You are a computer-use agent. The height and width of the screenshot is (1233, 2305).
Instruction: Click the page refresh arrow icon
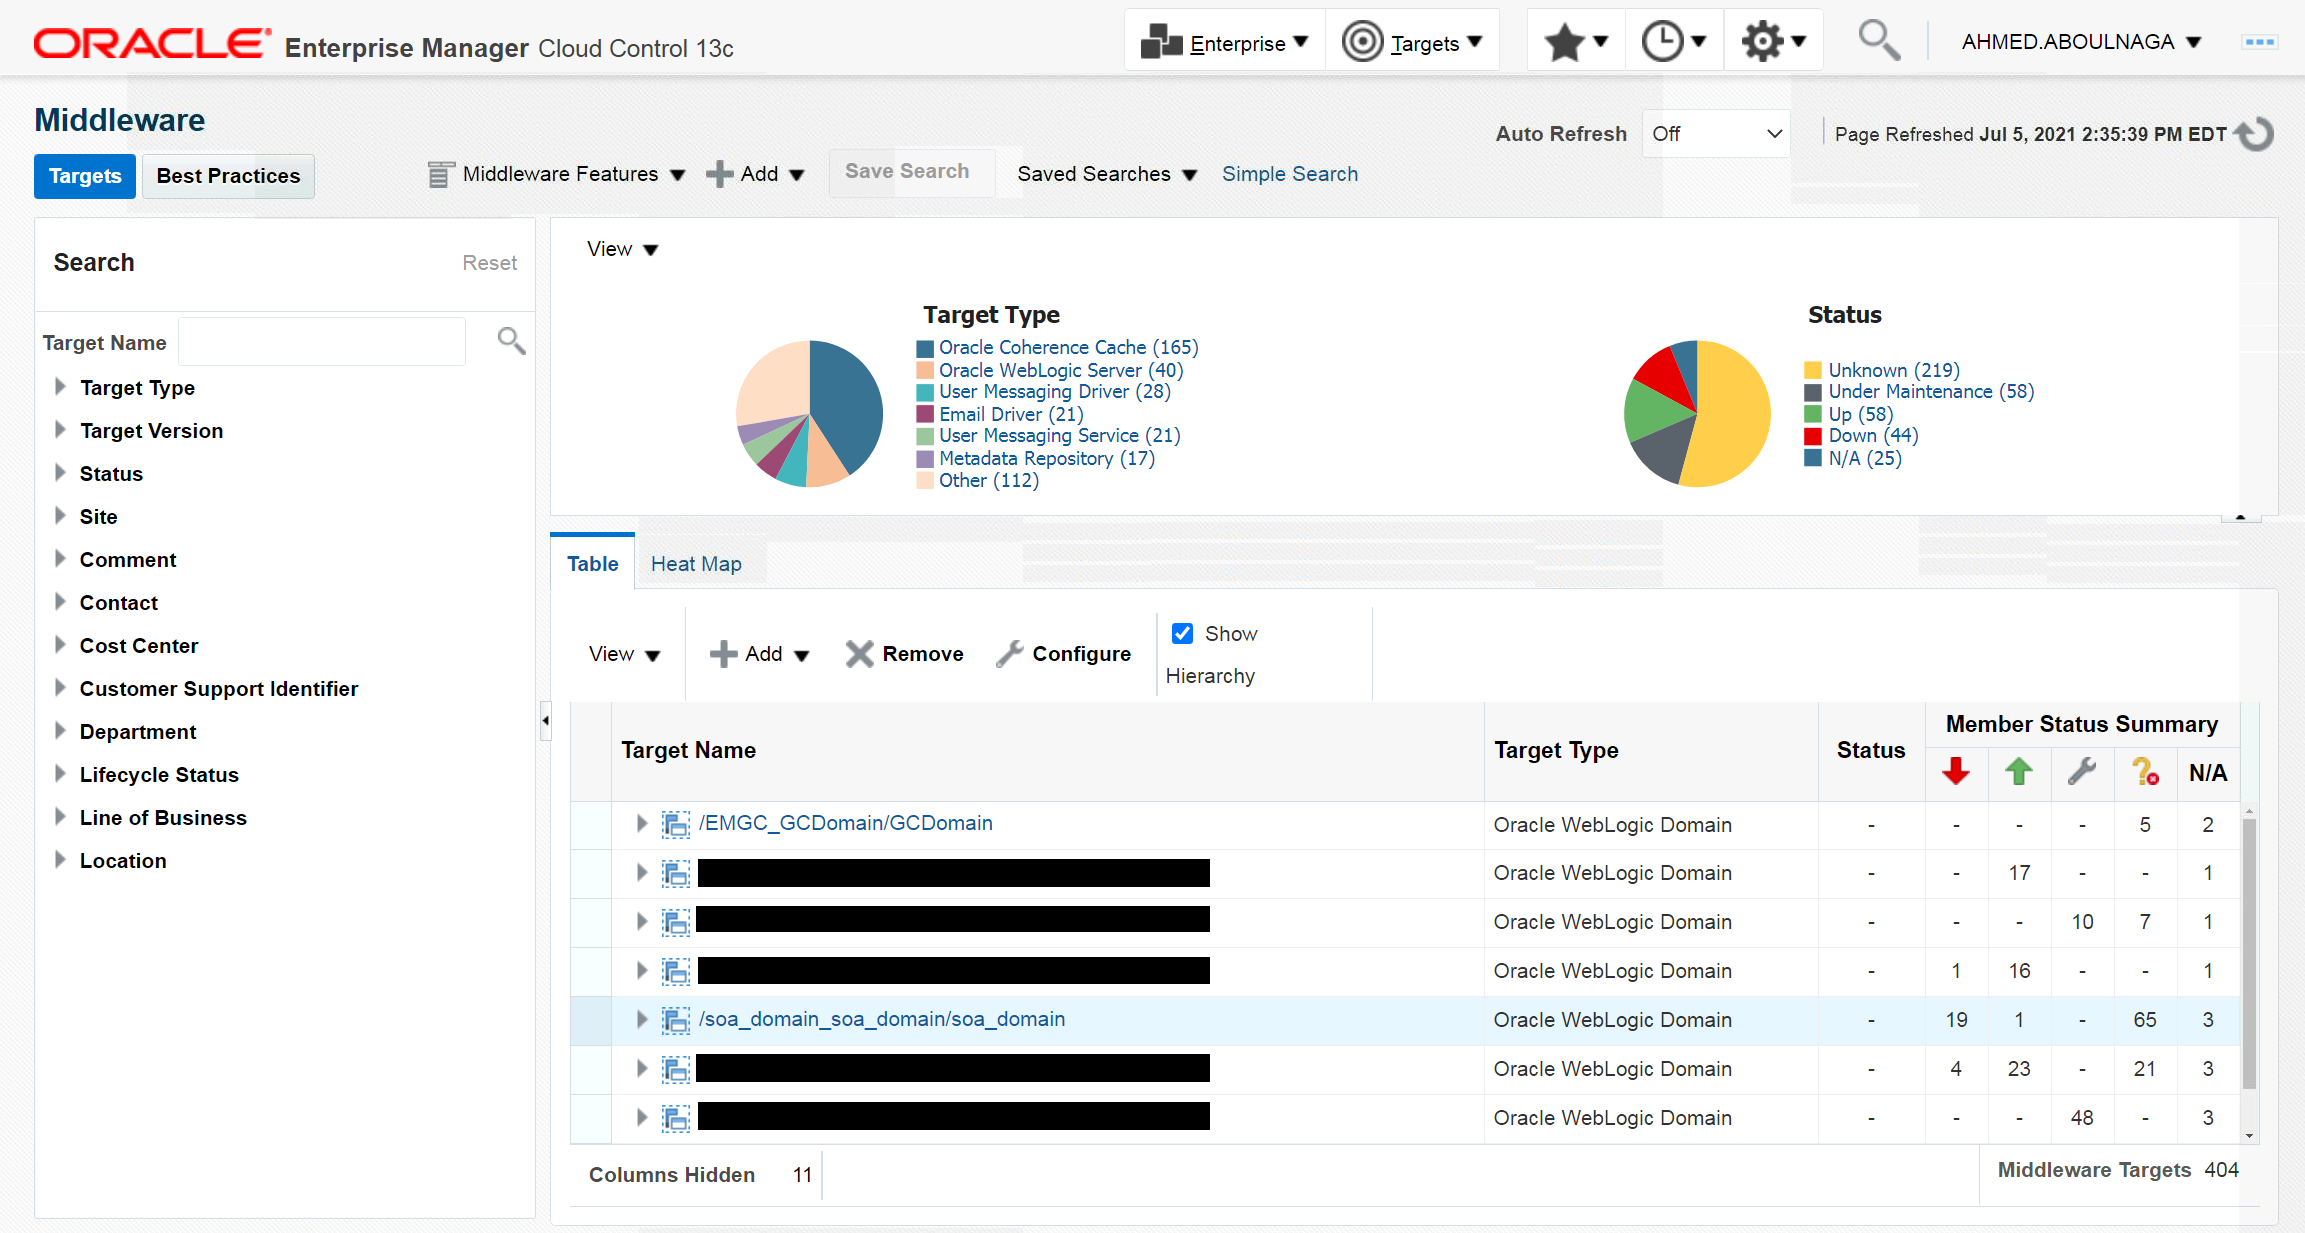pyautogui.click(x=2256, y=134)
